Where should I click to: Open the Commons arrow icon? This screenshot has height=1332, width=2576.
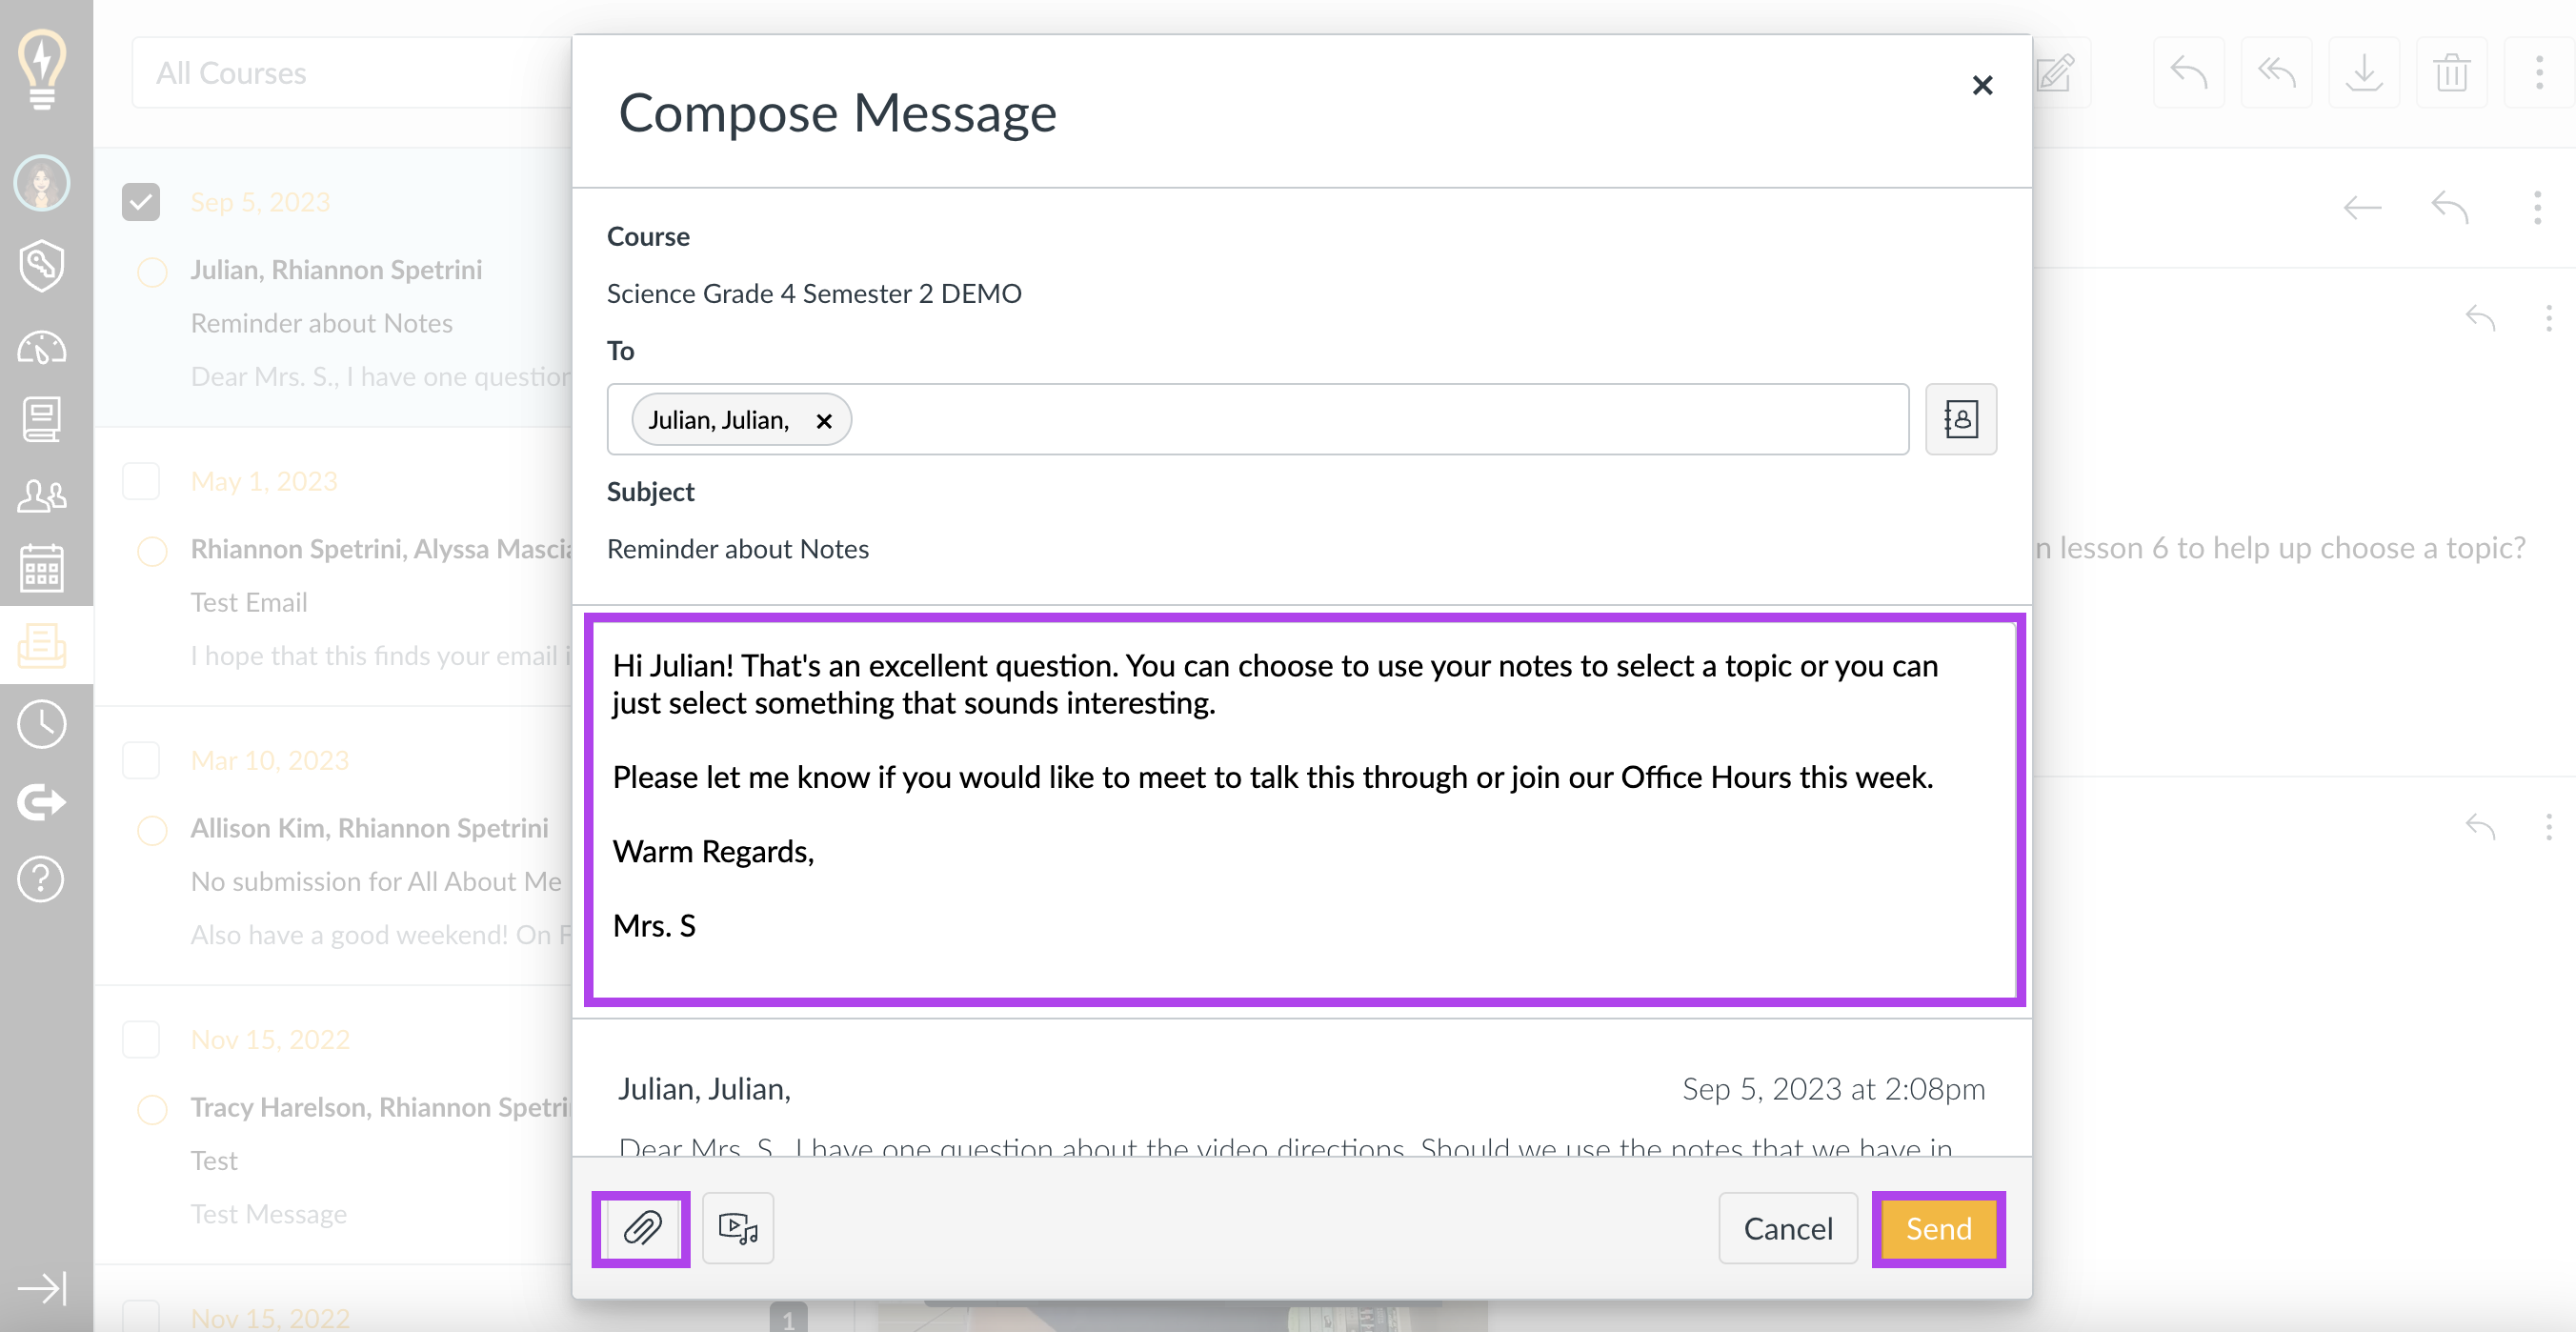click(x=42, y=801)
